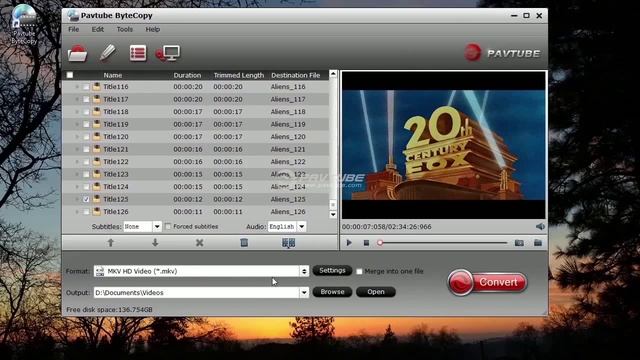Open the Tools menu
The height and width of the screenshot is (360, 640).
click(124, 29)
